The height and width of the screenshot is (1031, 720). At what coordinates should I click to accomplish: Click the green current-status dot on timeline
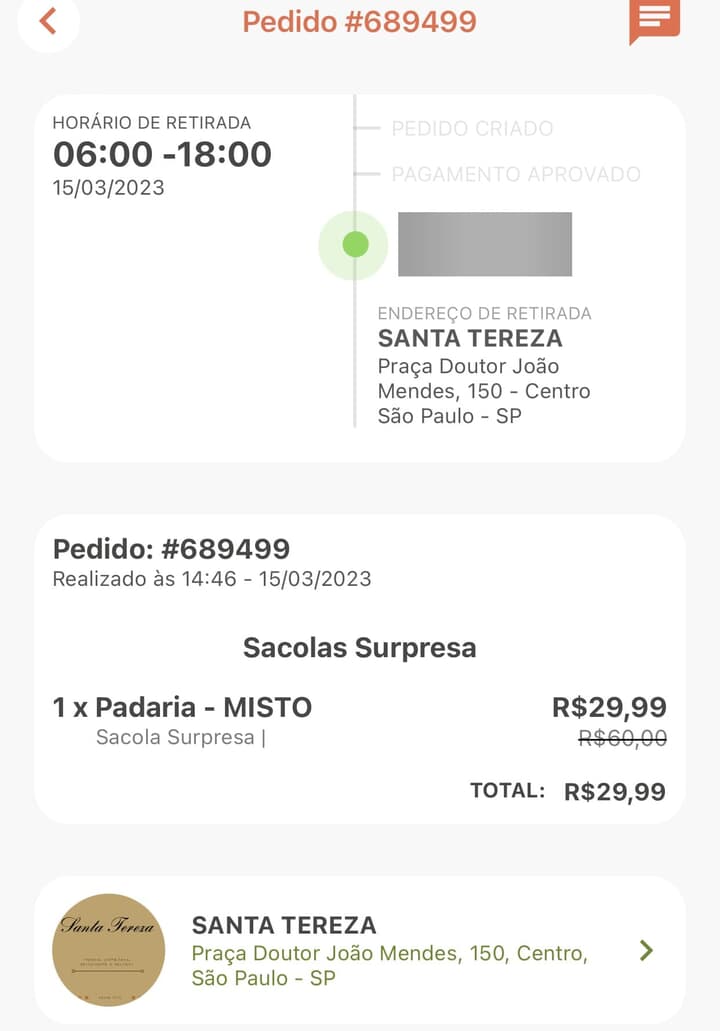[x=355, y=244]
